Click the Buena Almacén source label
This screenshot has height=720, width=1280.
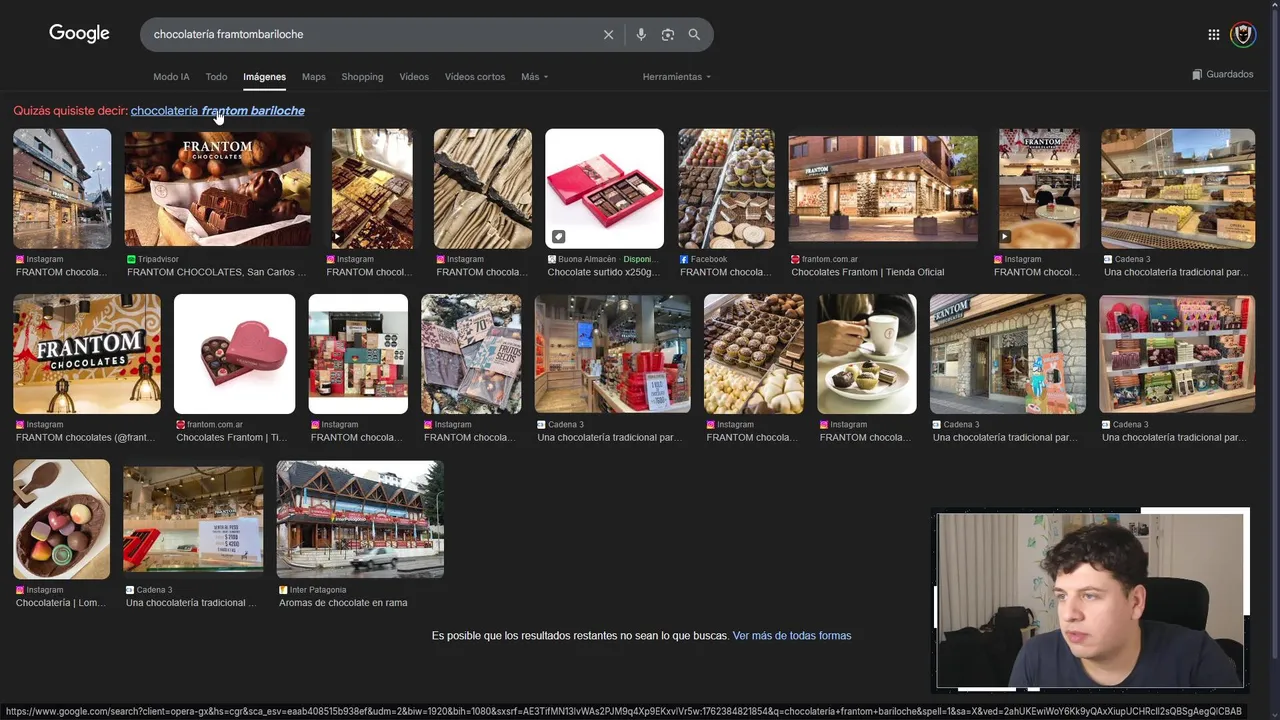[581, 259]
